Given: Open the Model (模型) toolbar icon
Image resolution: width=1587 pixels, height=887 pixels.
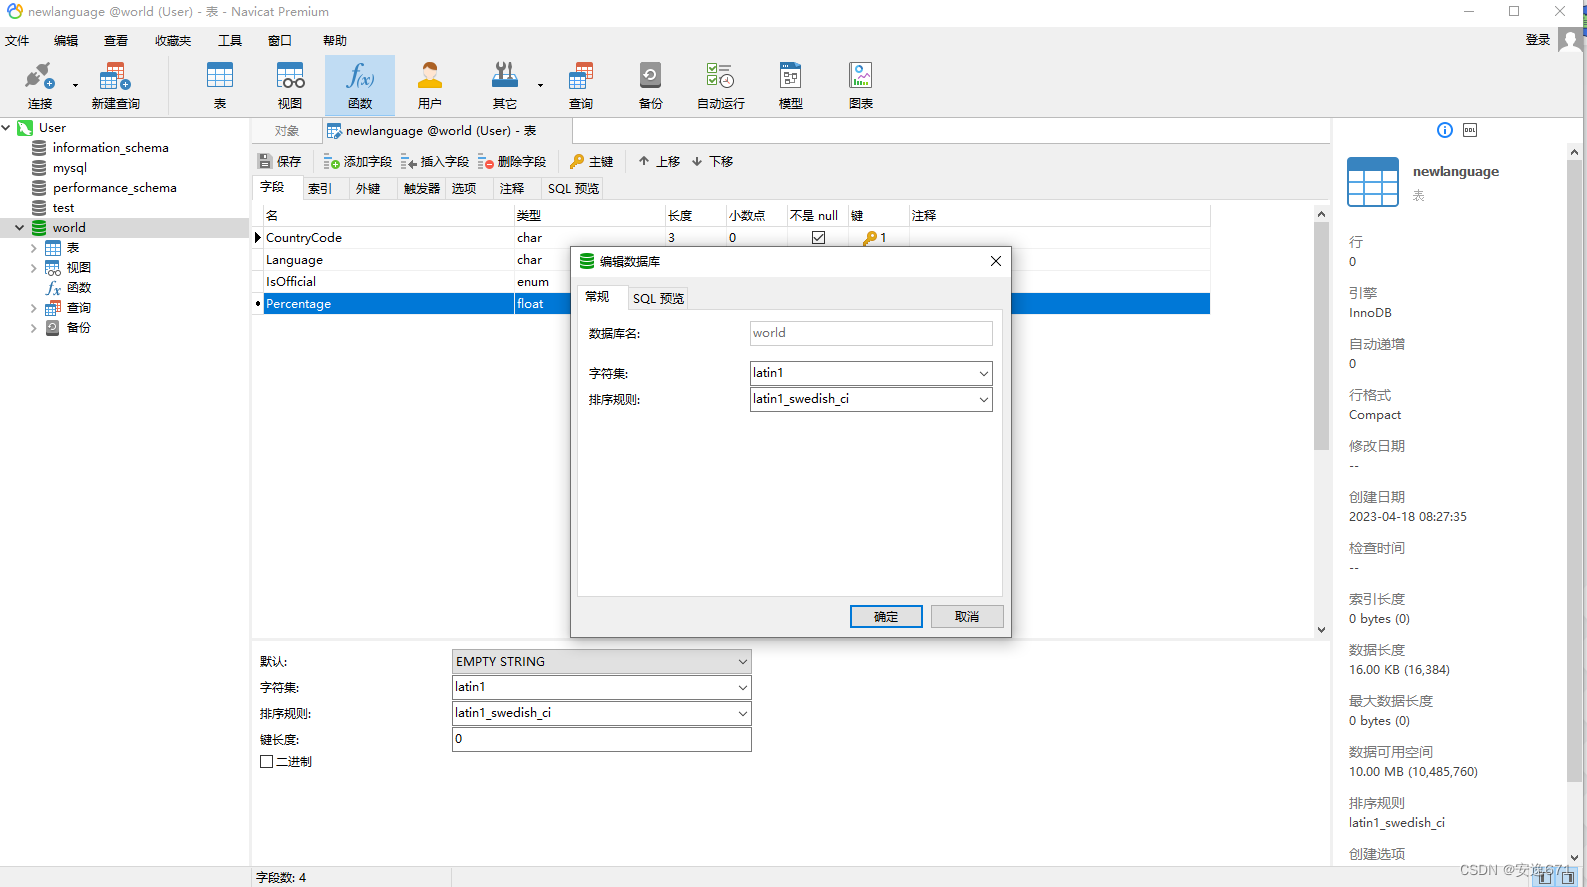Looking at the screenshot, I should pos(791,85).
